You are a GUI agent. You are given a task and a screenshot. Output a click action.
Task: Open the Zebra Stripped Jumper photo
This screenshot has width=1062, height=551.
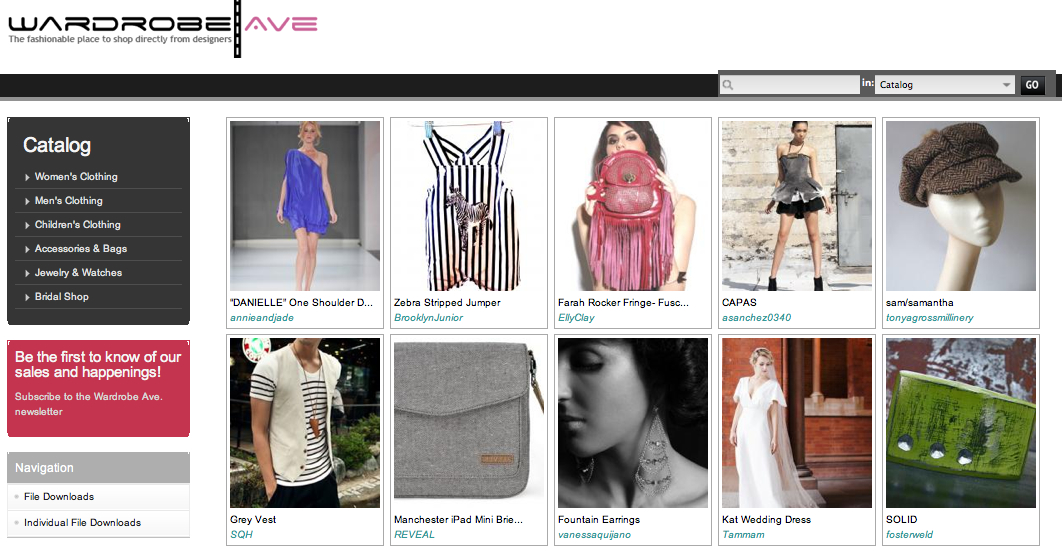(x=469, y=206)
